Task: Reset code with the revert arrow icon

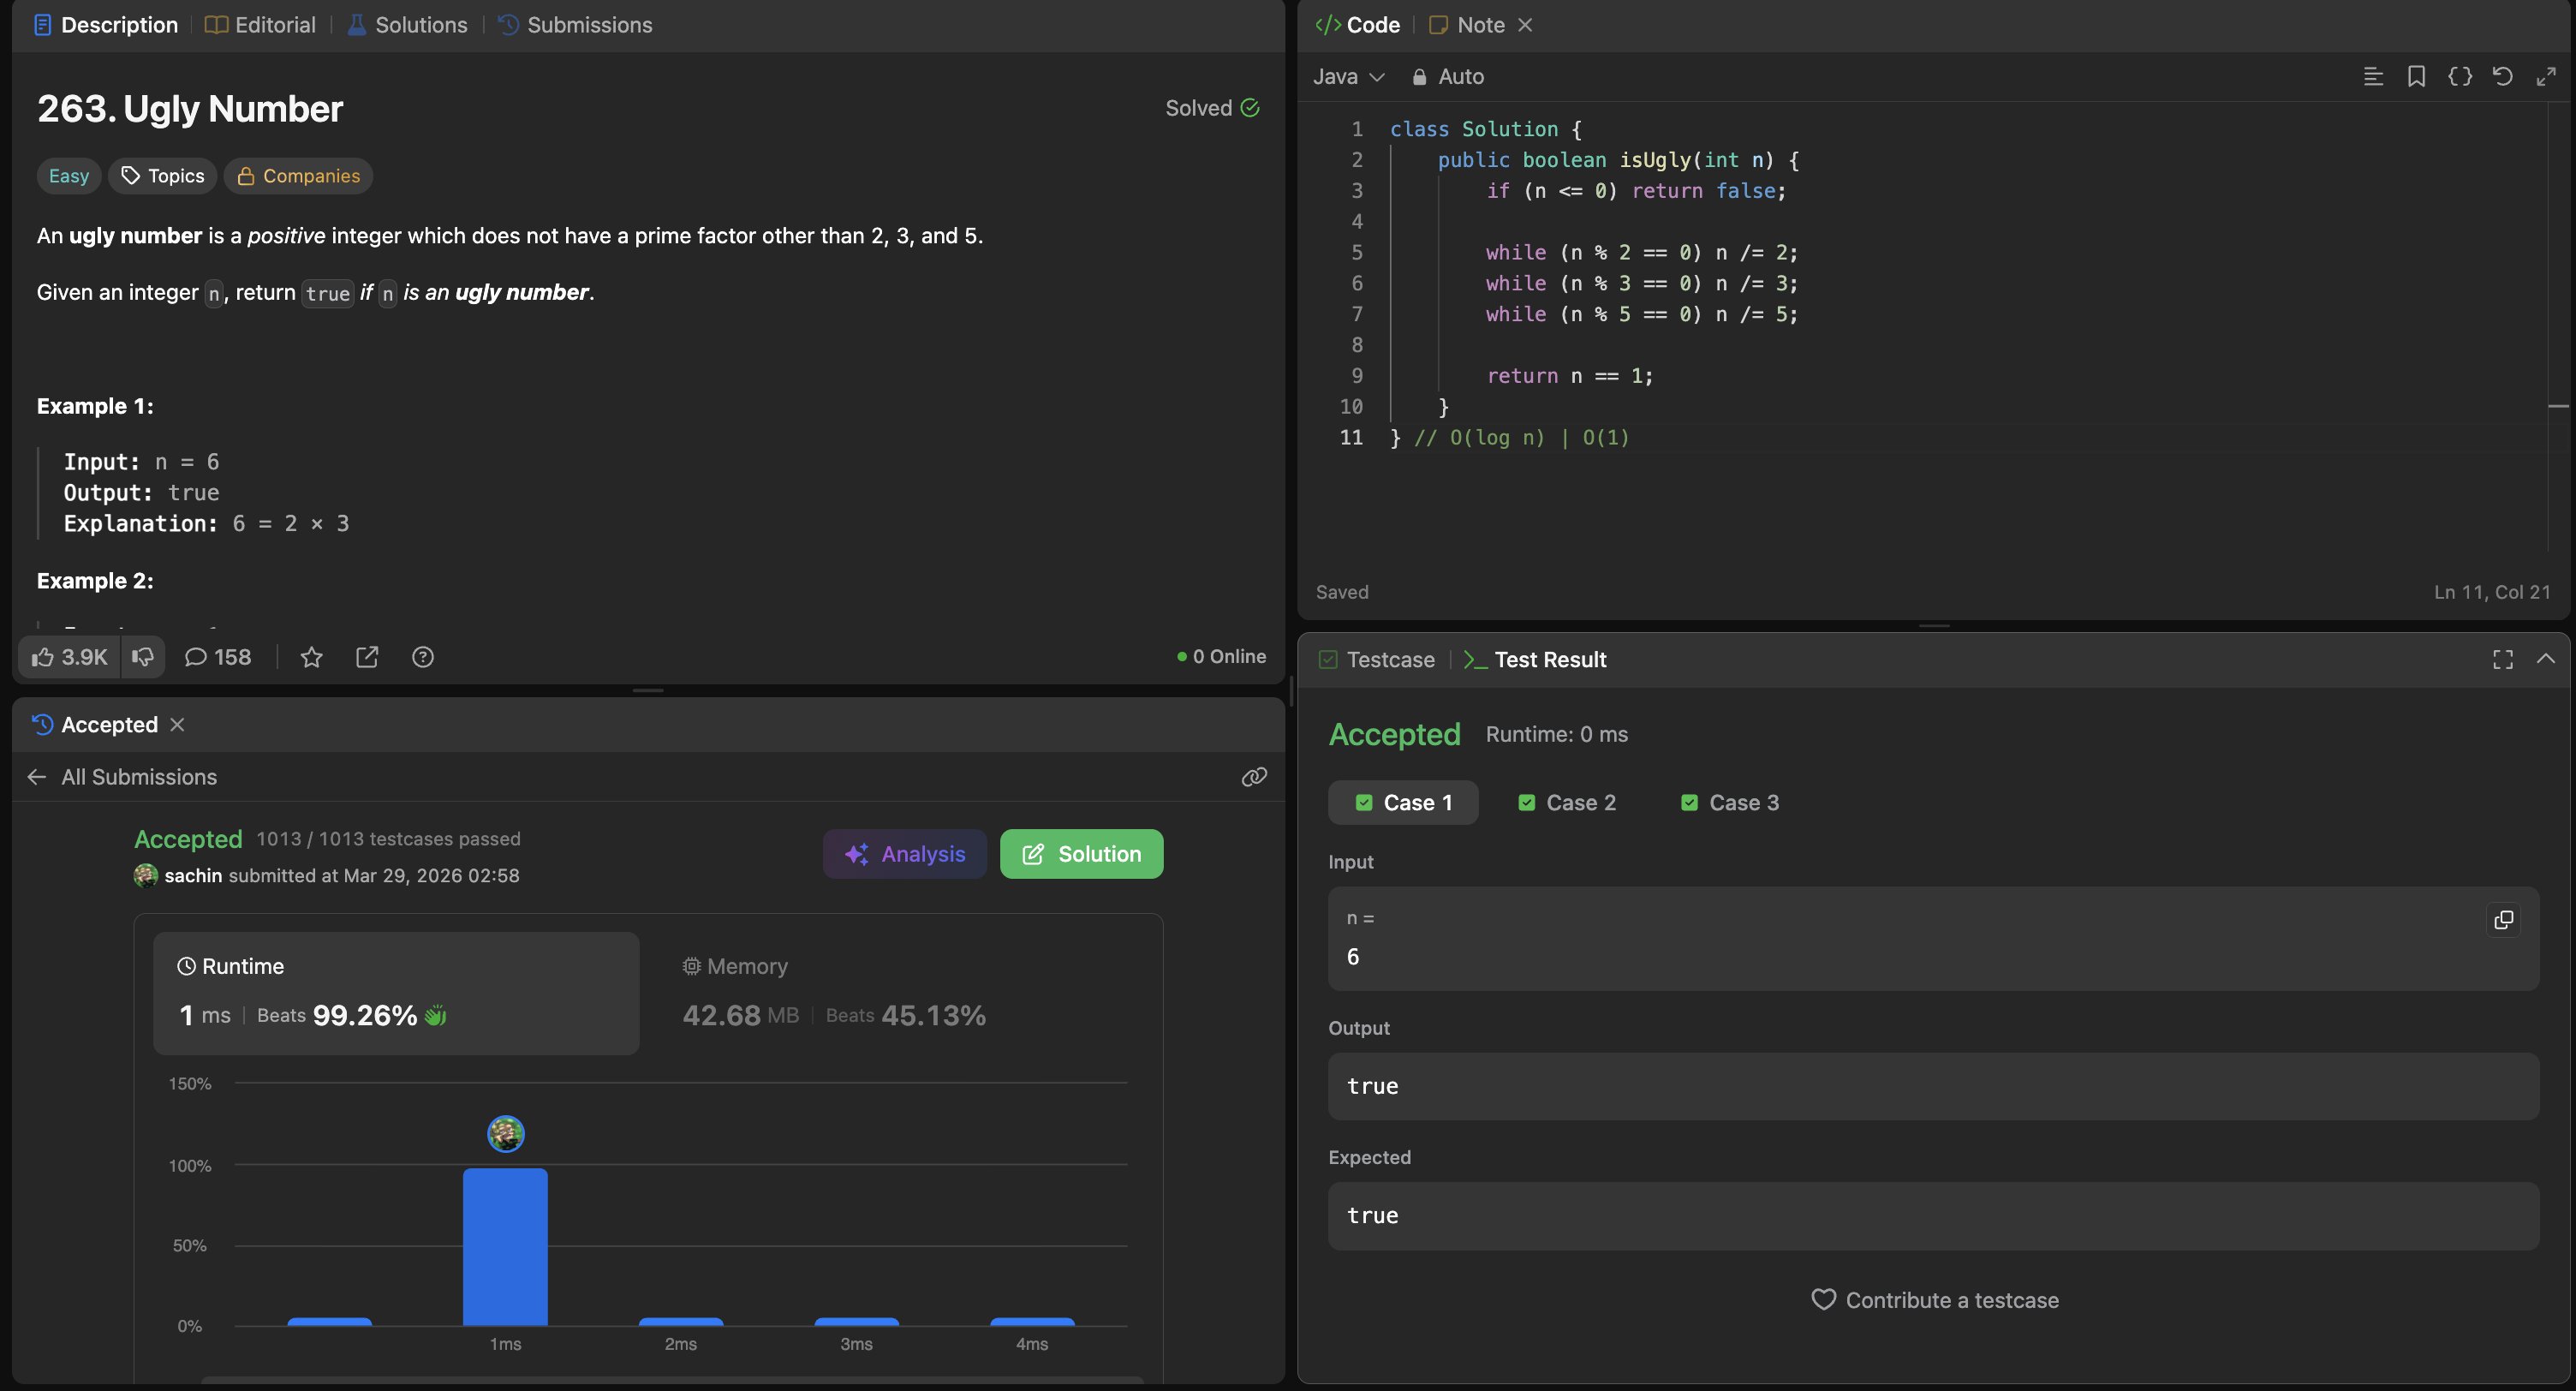Action: [2502, 77]
